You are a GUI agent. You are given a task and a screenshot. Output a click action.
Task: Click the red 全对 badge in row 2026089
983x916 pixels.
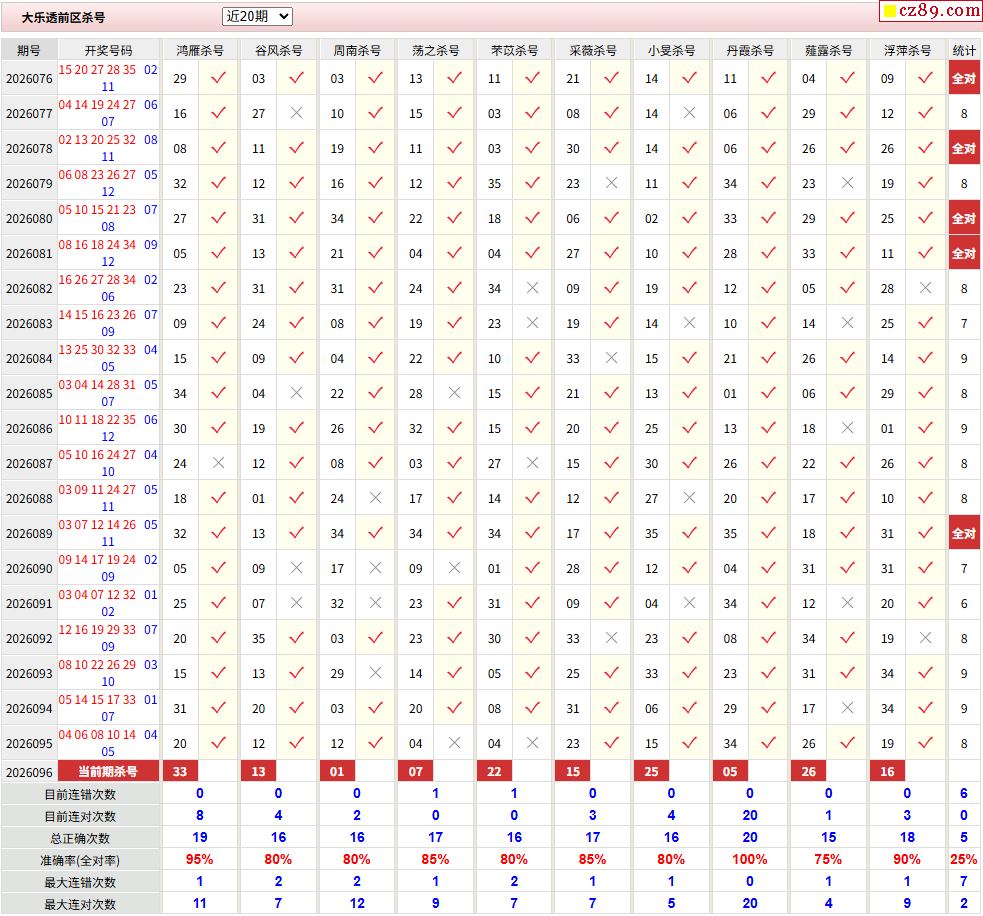[x=964, y=533]
